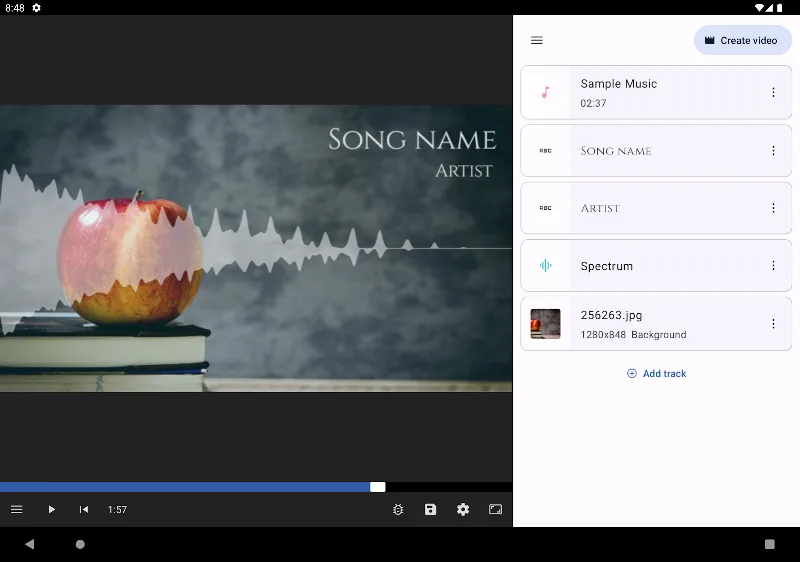Select the Artist track label

[600, 208]
